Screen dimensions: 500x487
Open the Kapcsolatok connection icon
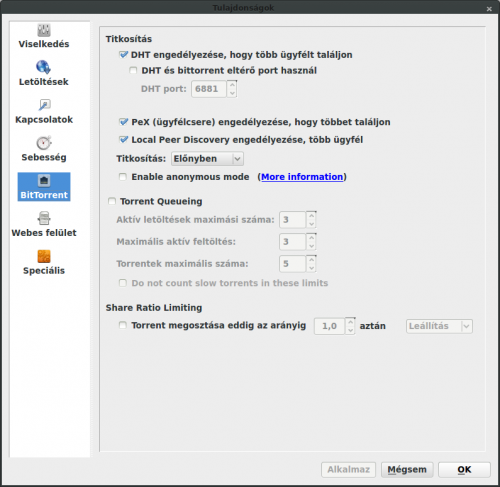pos(44,105)
